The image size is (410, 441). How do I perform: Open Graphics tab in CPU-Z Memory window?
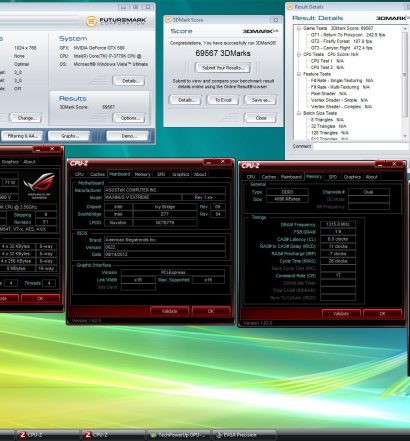click(x=352, y=177)
